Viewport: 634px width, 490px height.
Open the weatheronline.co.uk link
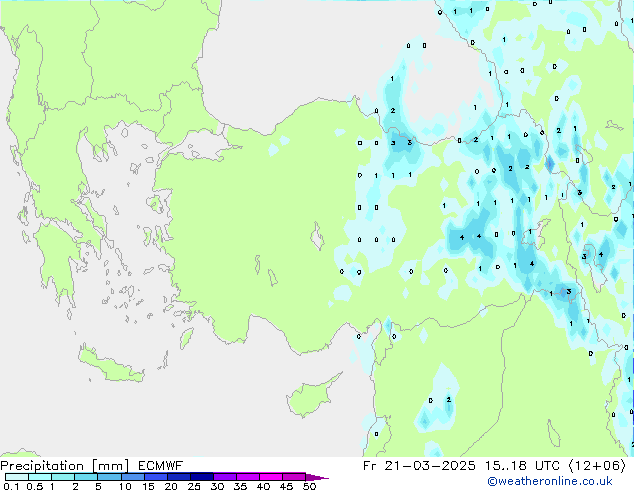pyautogui.click(x=549, y=481)
